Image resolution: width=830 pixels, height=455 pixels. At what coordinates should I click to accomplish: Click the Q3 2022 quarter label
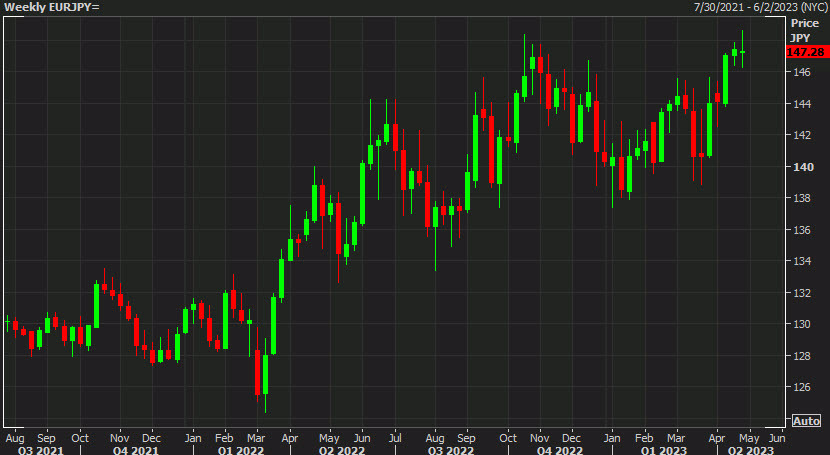[x=450, y=450]
